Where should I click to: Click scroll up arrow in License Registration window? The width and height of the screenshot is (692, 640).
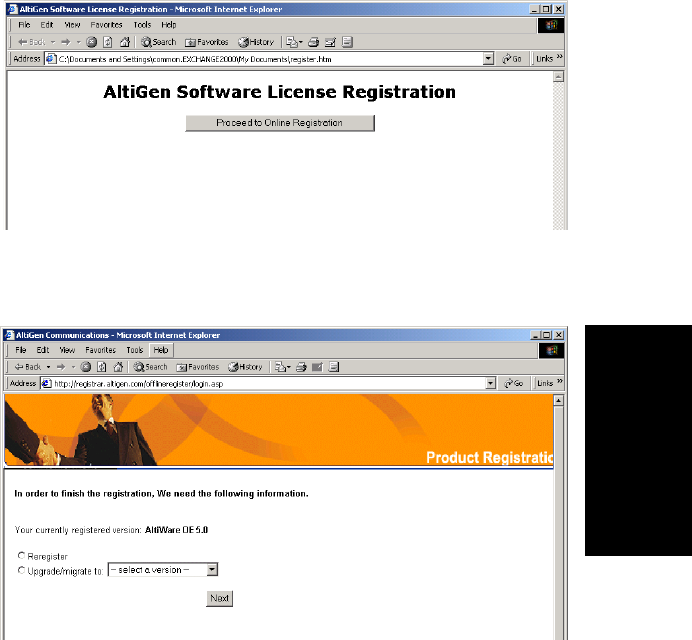(x=558, y=77)
